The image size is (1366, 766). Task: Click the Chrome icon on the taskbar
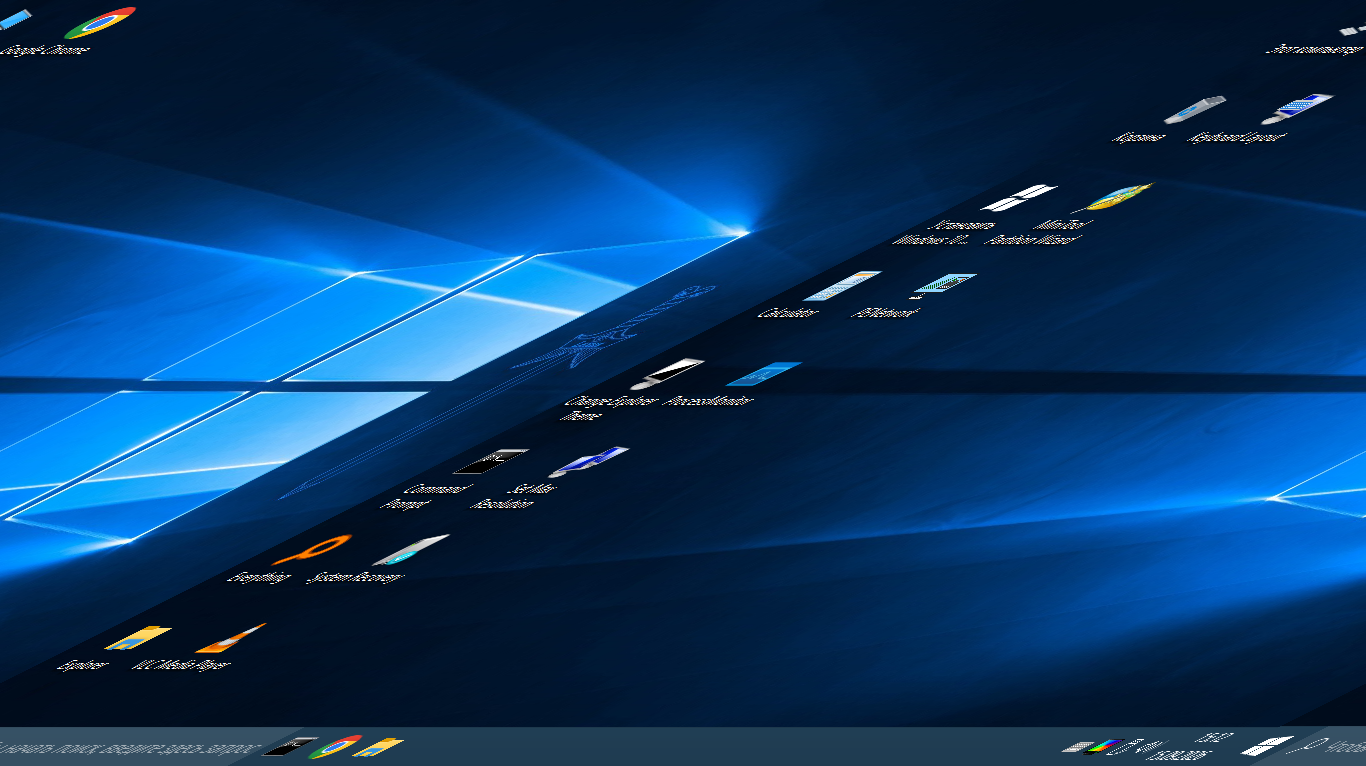[335, 746]
